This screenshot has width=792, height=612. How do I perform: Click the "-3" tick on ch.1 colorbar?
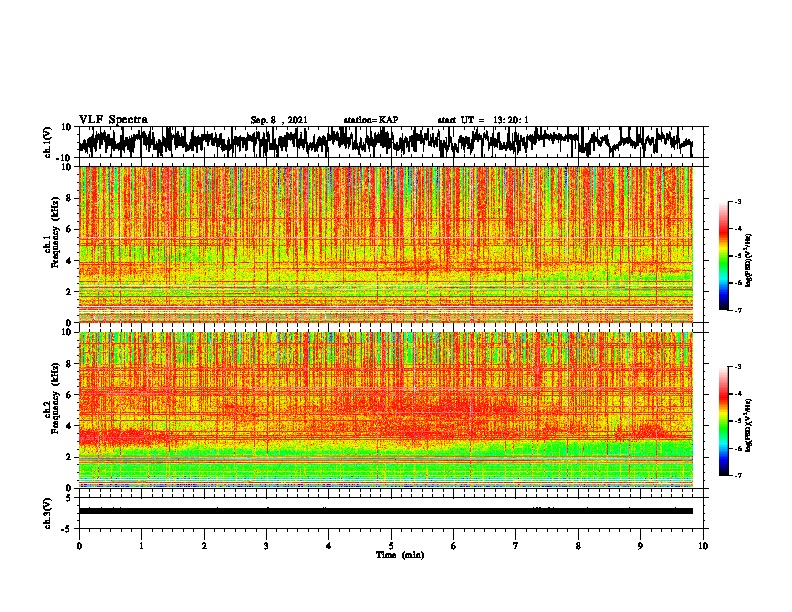(737, 201)
